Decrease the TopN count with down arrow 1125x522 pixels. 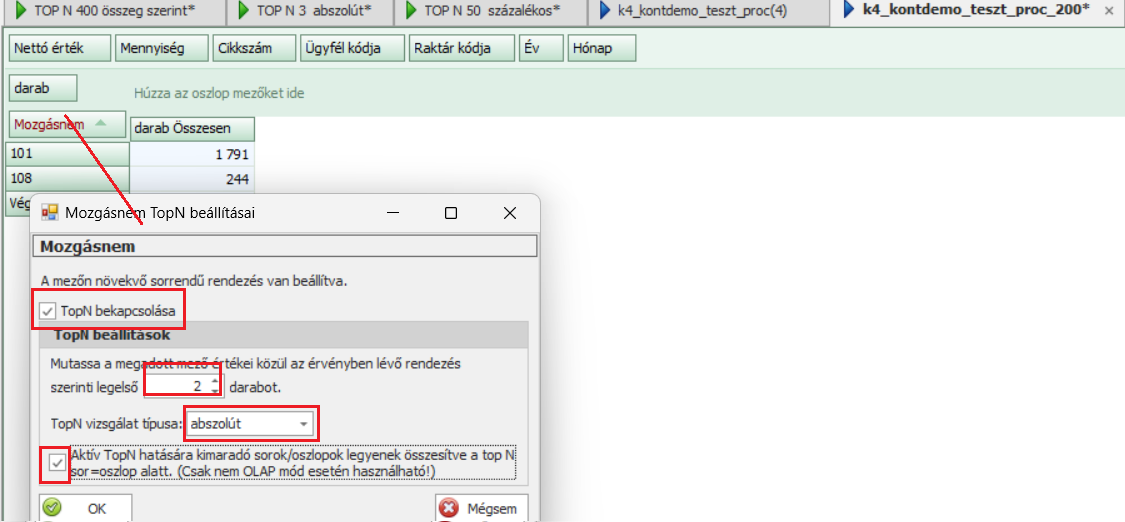pos(215,390)
